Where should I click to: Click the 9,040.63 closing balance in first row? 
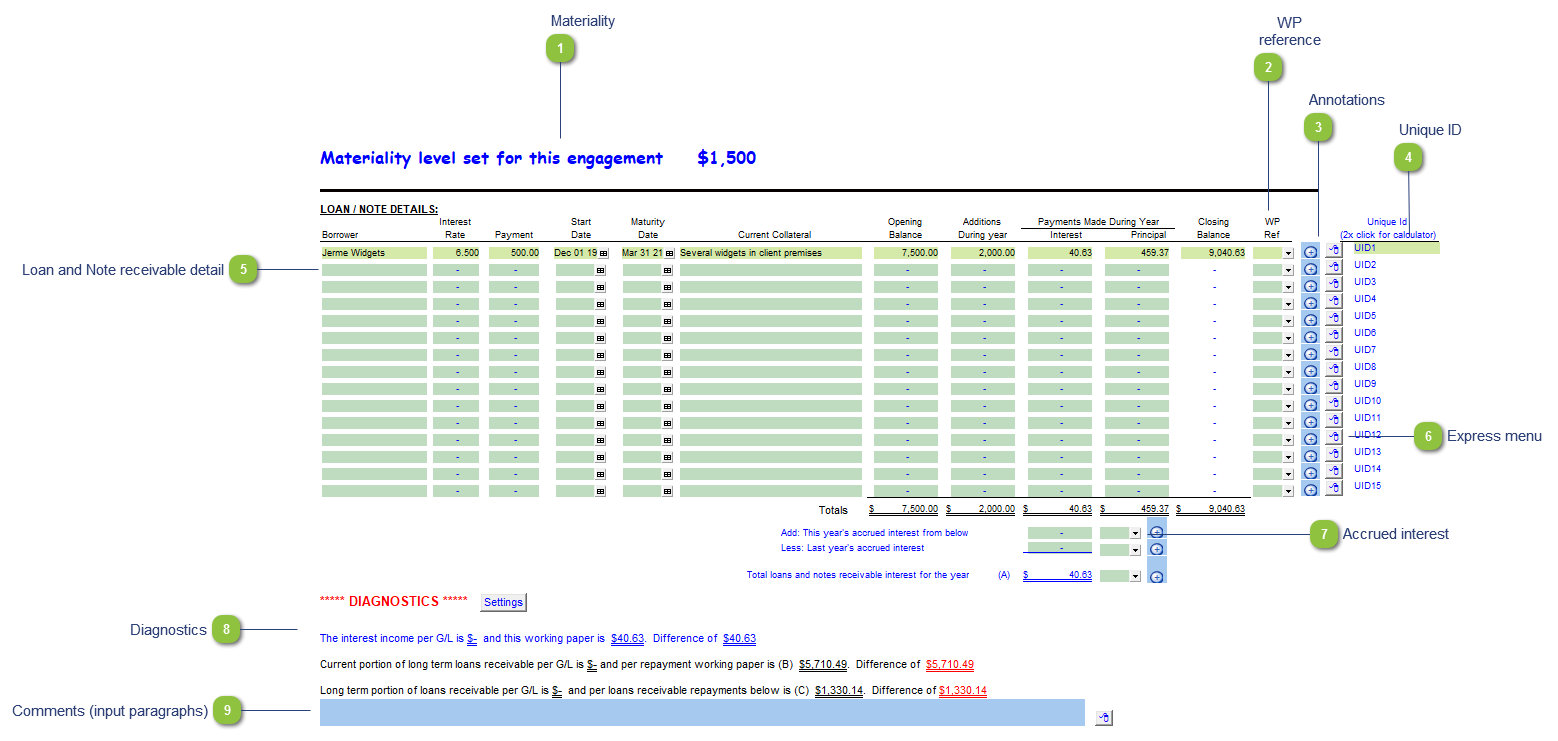pyautogui.click(x=1212, y=253)
